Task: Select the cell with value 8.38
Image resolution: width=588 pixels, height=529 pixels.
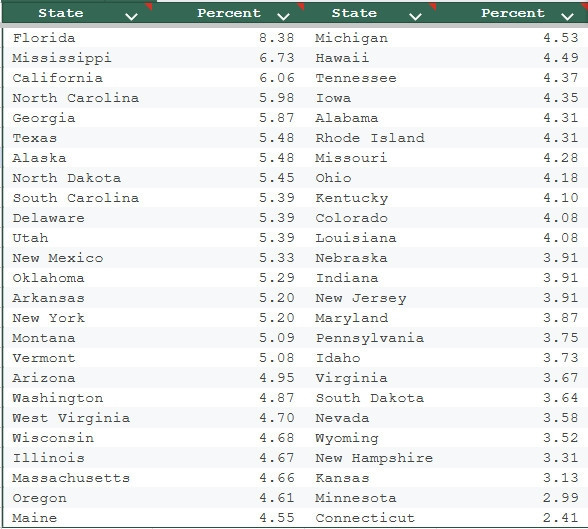Action: [230, 37]
